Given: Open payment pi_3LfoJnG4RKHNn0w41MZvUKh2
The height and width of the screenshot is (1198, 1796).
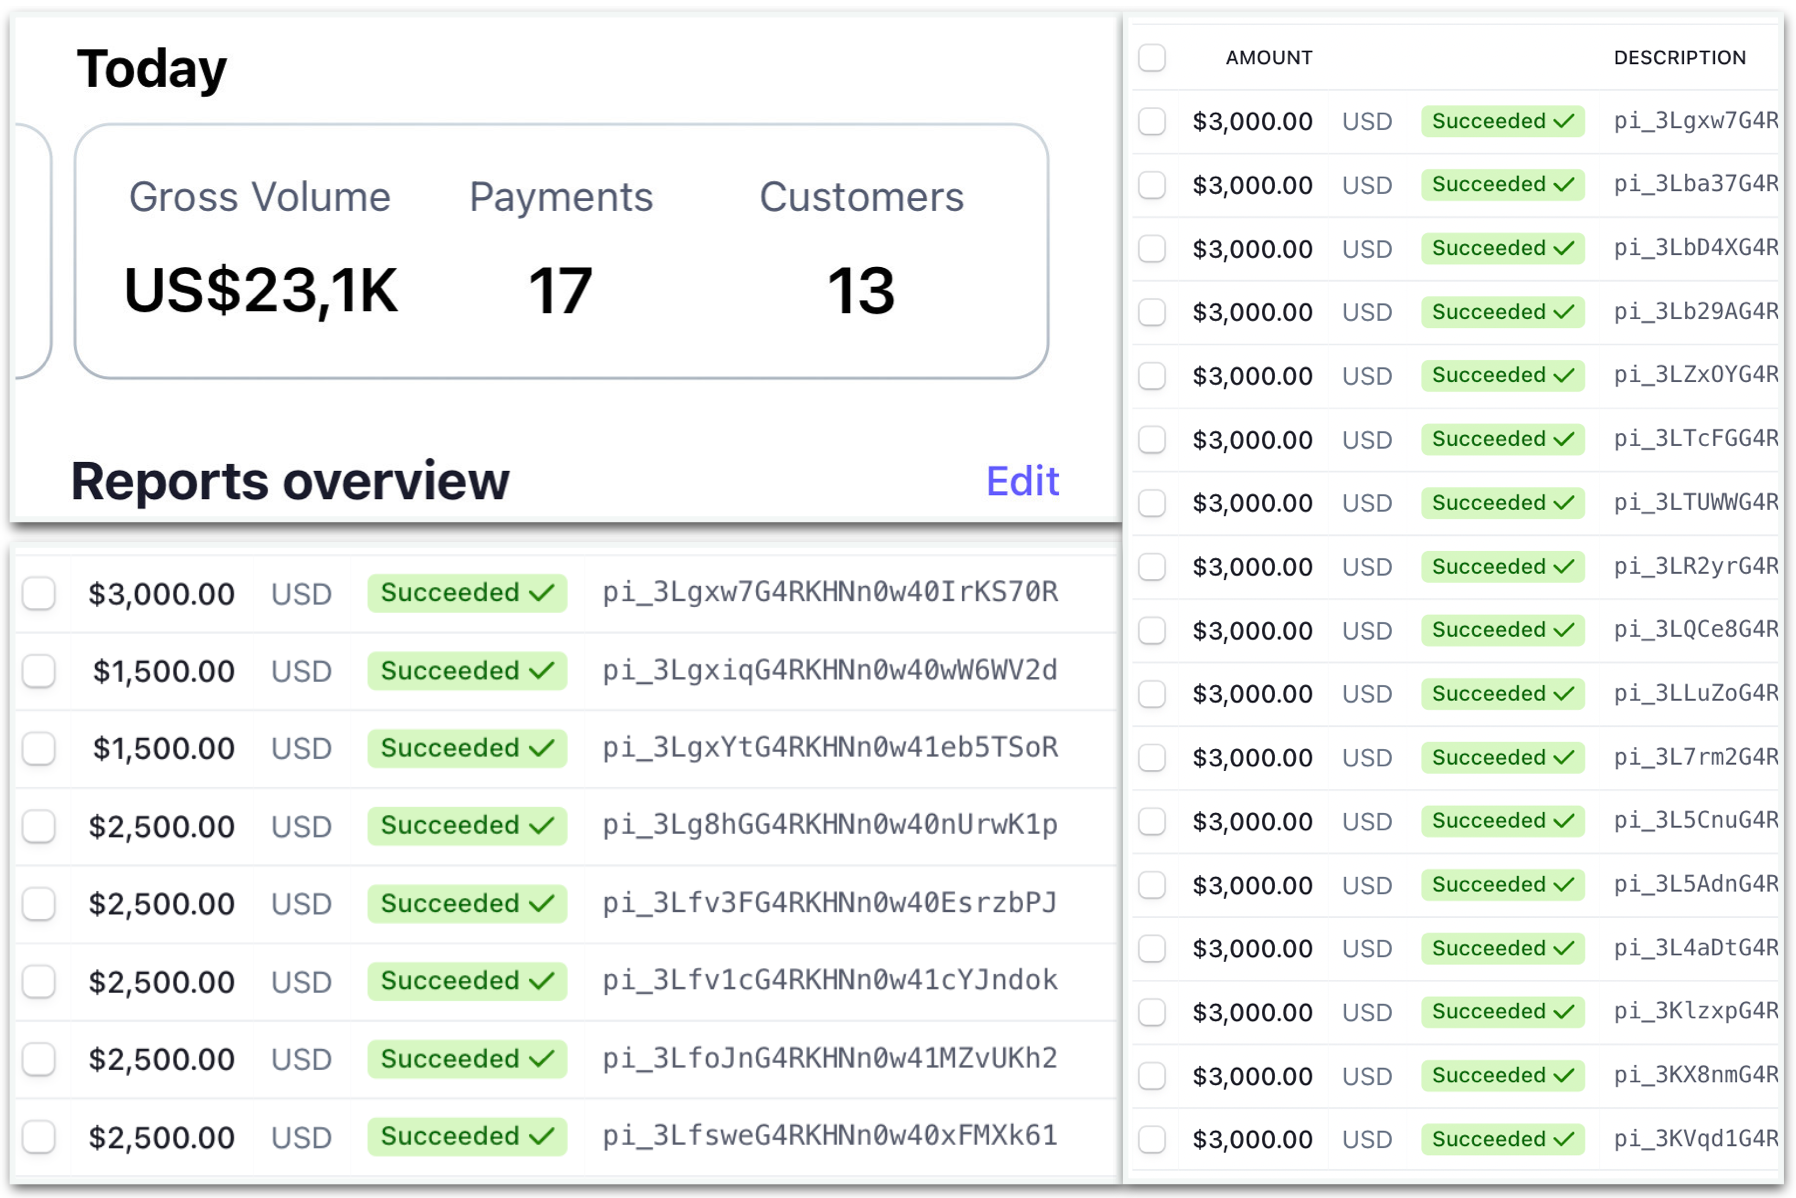Looking at the screenshot, I should click(829, 1058).
